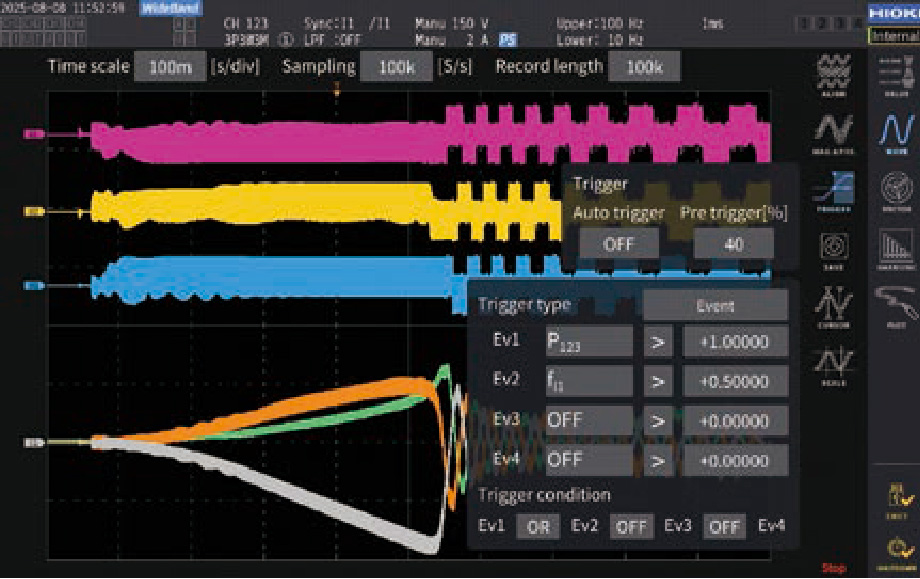Toggle the OFF condition between Ev3 and Ev4

point(724,526)
